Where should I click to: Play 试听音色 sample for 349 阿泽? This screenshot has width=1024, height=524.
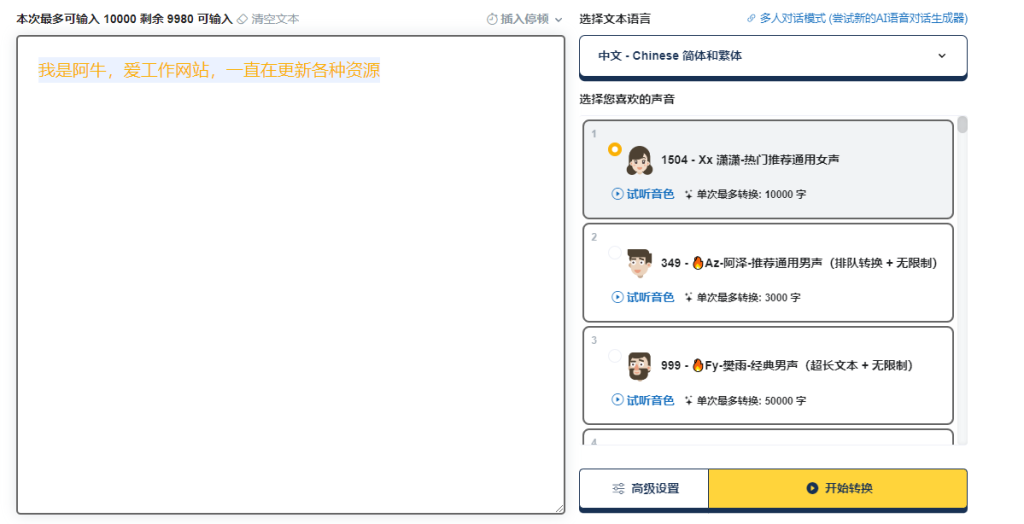tap(643, 297)
